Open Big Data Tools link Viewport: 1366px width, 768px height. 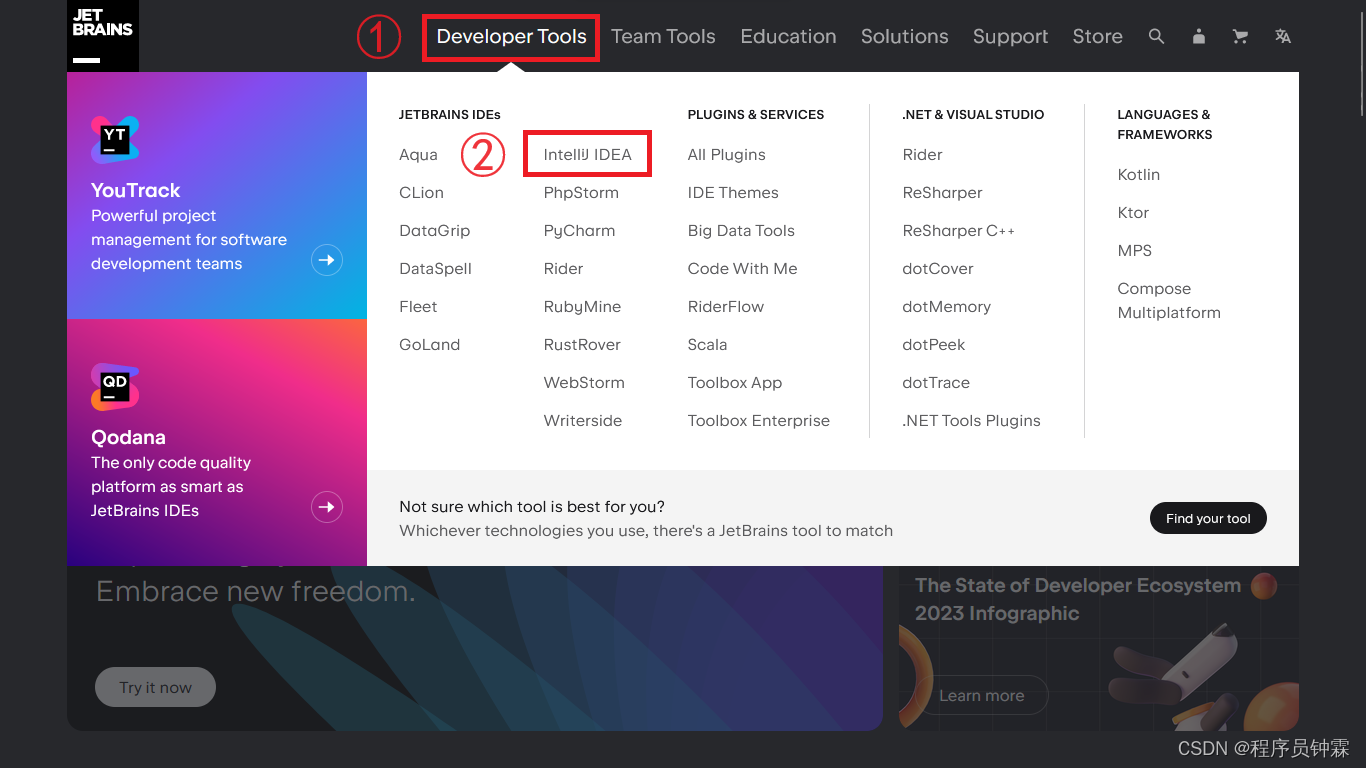pos(741,231)
